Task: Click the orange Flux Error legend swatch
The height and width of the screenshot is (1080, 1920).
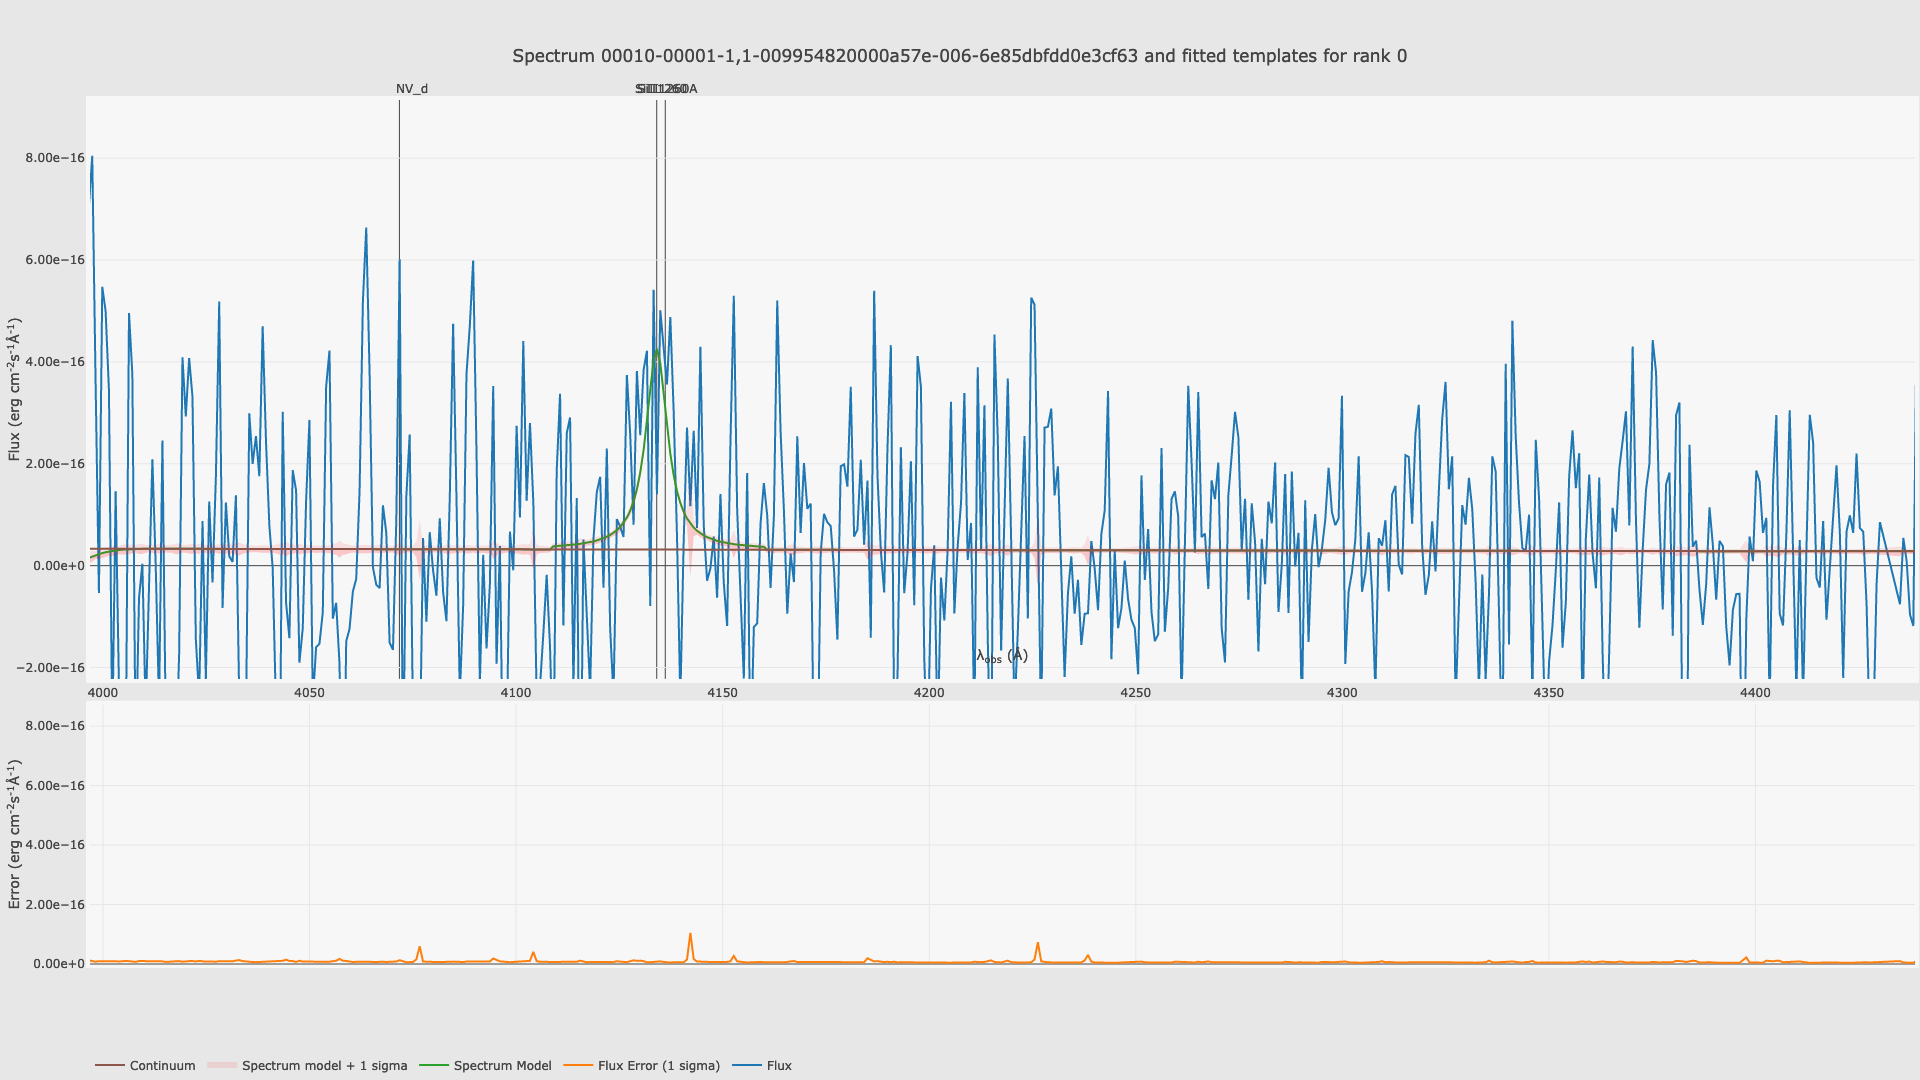Action: 578,1066
